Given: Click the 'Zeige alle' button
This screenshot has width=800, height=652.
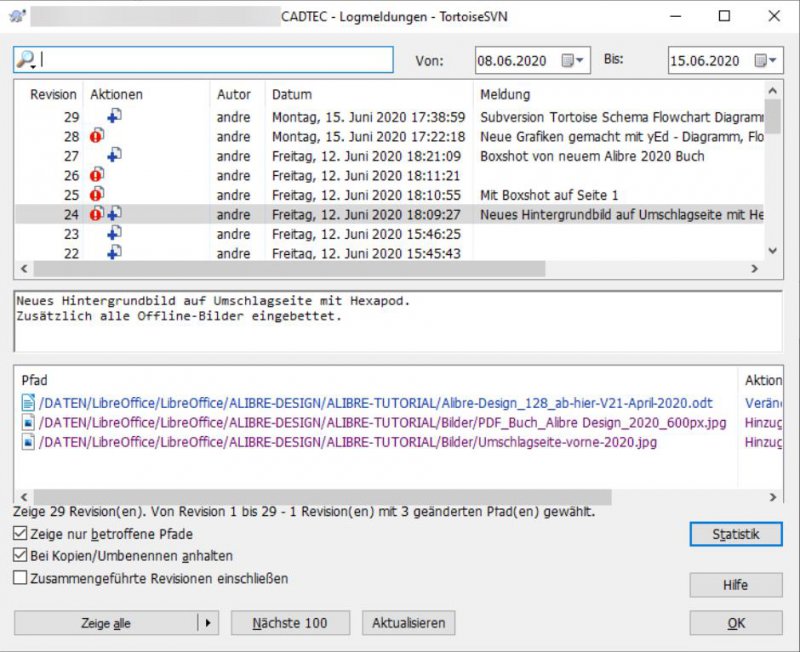Looking at the screenshot, I should click(x=106, y=623).
